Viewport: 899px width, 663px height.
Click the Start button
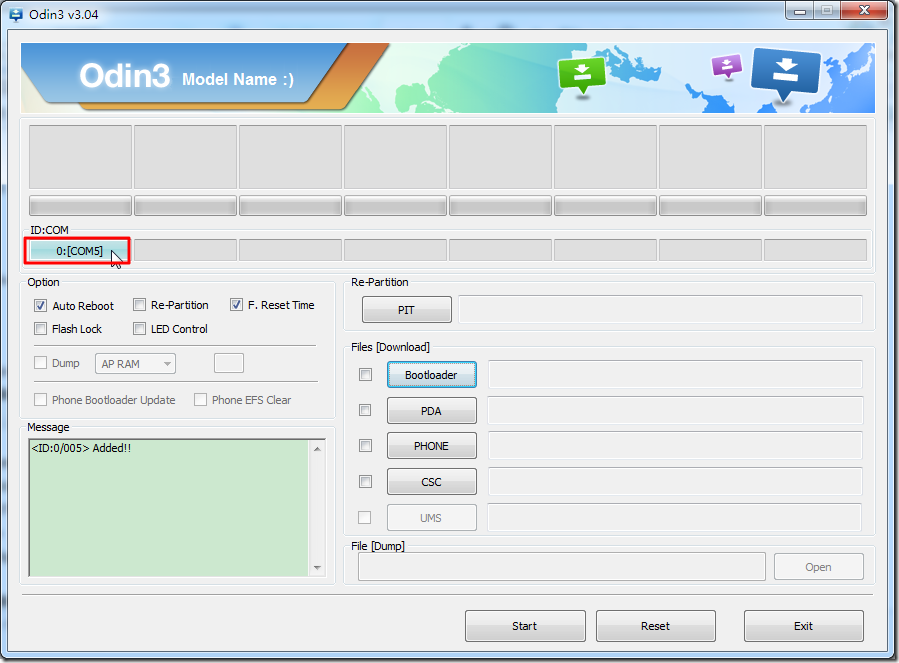pos(525,626)
